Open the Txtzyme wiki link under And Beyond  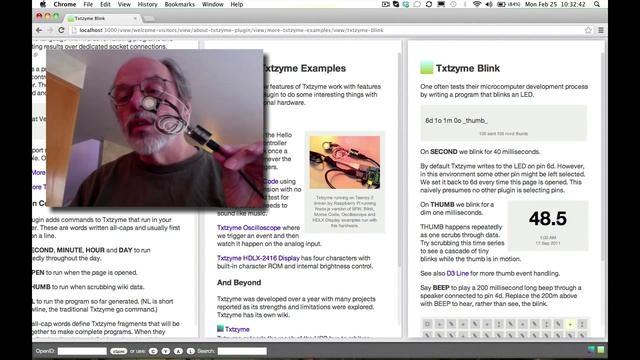tap(237, 329)
